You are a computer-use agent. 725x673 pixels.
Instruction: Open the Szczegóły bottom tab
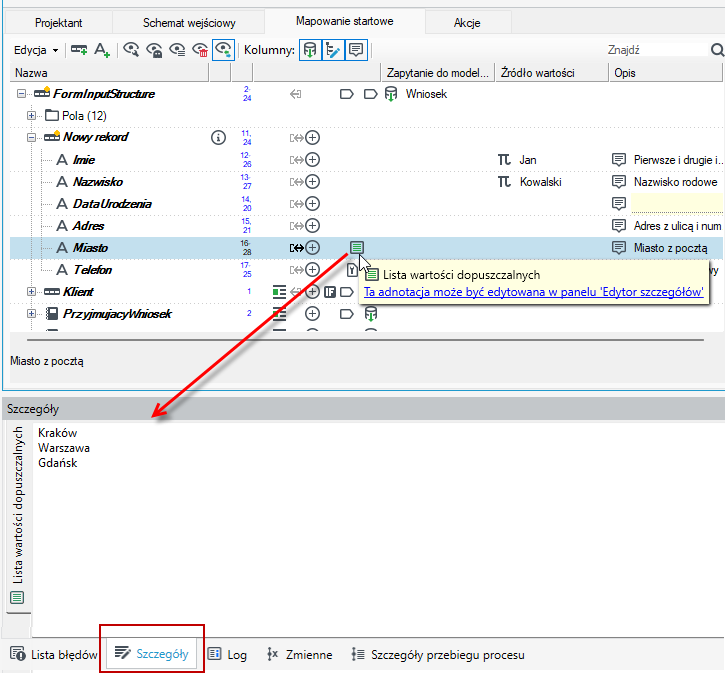pos(152,654)
